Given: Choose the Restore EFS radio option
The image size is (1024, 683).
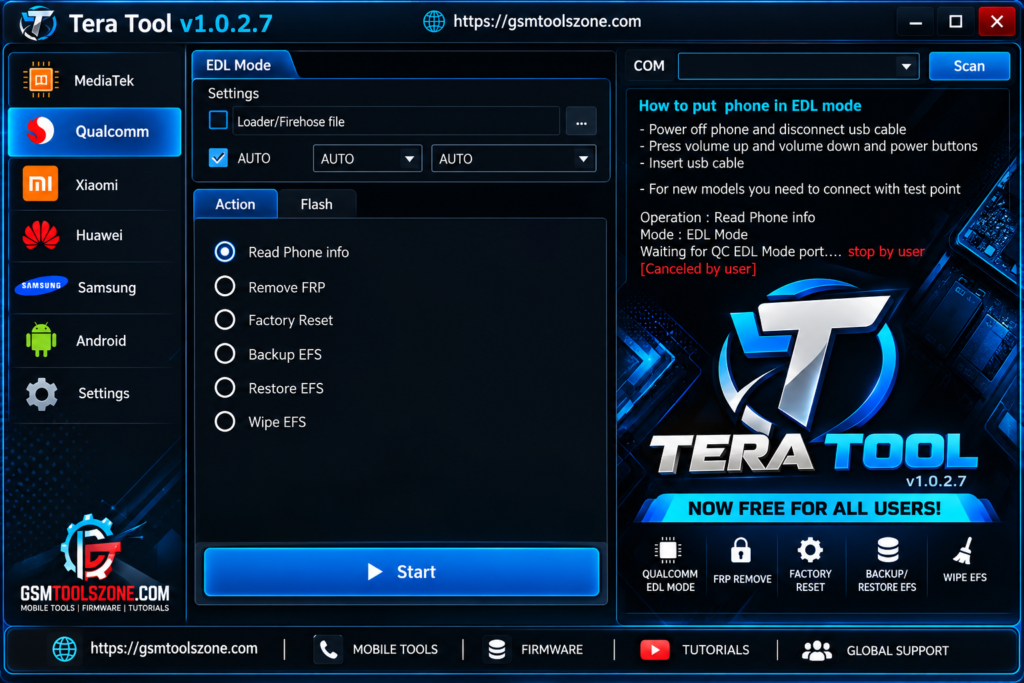Looking at the screenshot, I should [225, 388].
